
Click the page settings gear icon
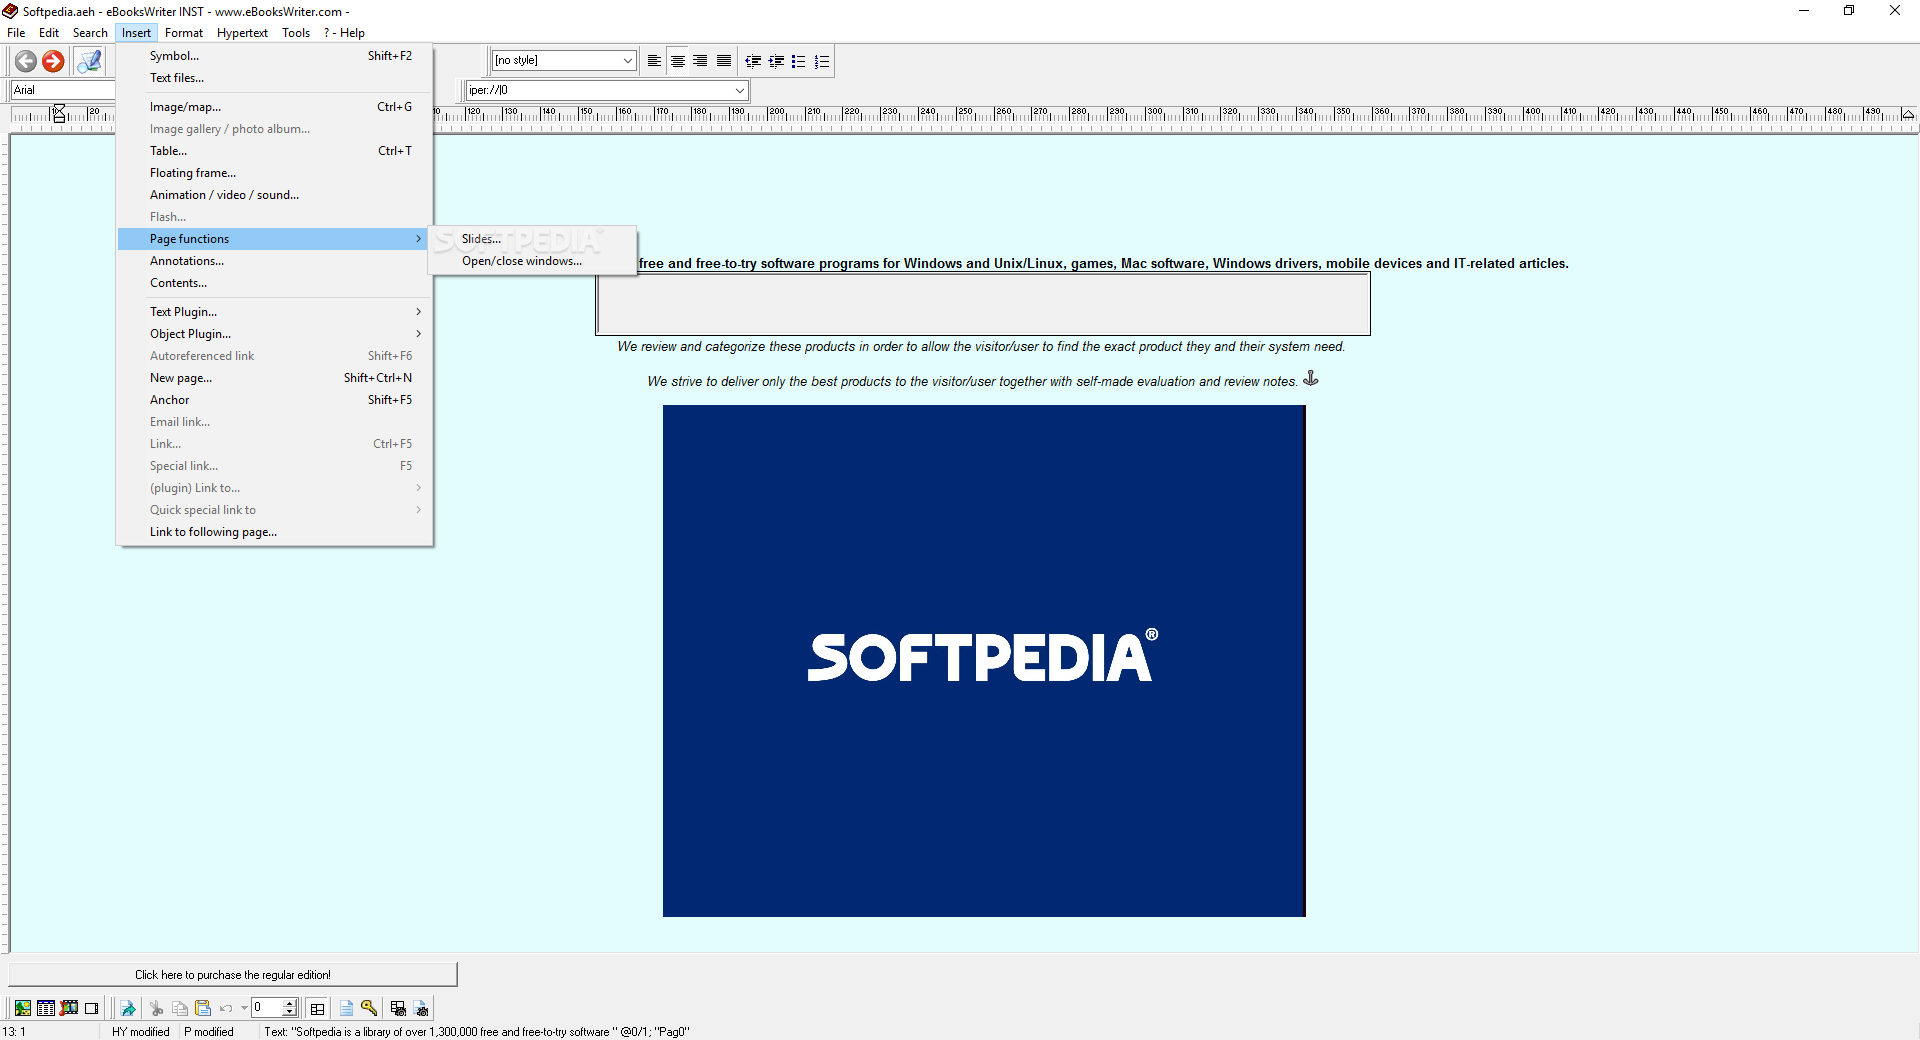(x=421, y=1008)
